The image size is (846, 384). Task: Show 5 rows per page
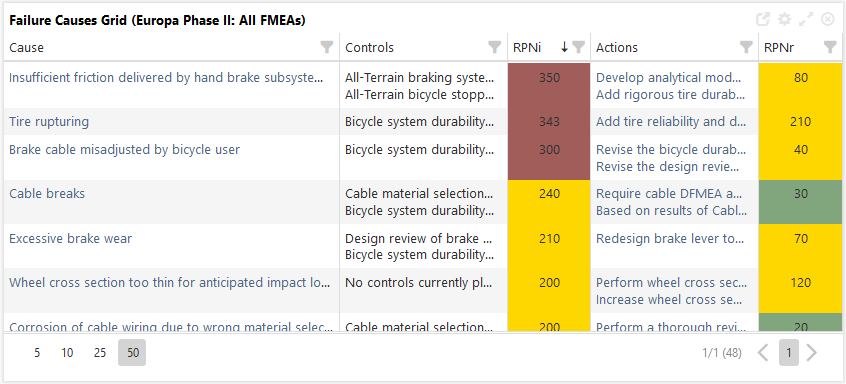click(37, 353)
